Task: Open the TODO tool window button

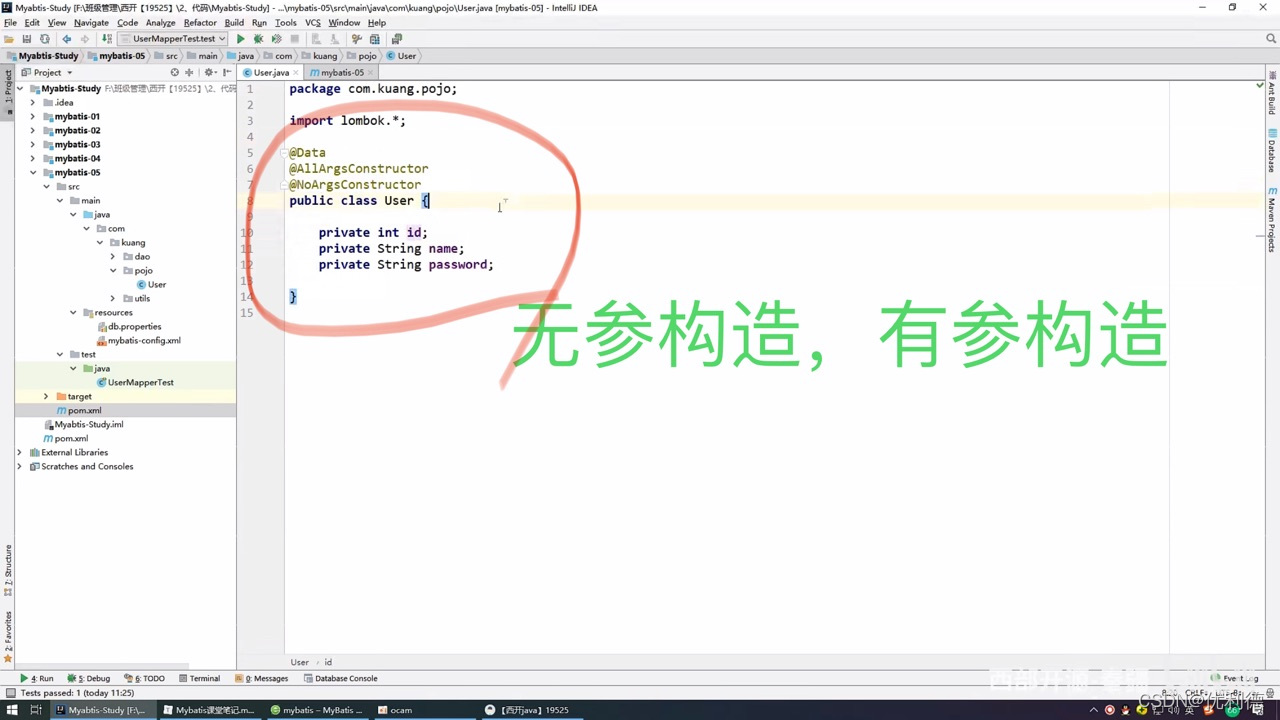Action: (x=143, y=678)
